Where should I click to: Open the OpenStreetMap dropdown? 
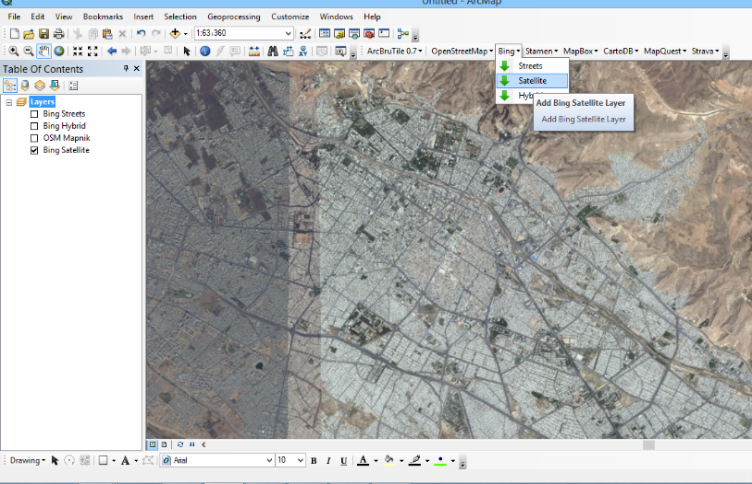click(462, 51)
